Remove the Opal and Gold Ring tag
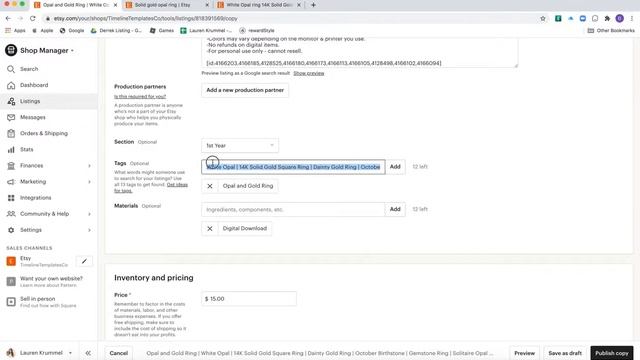The image size is (640, 360). (x=210, y=186)
